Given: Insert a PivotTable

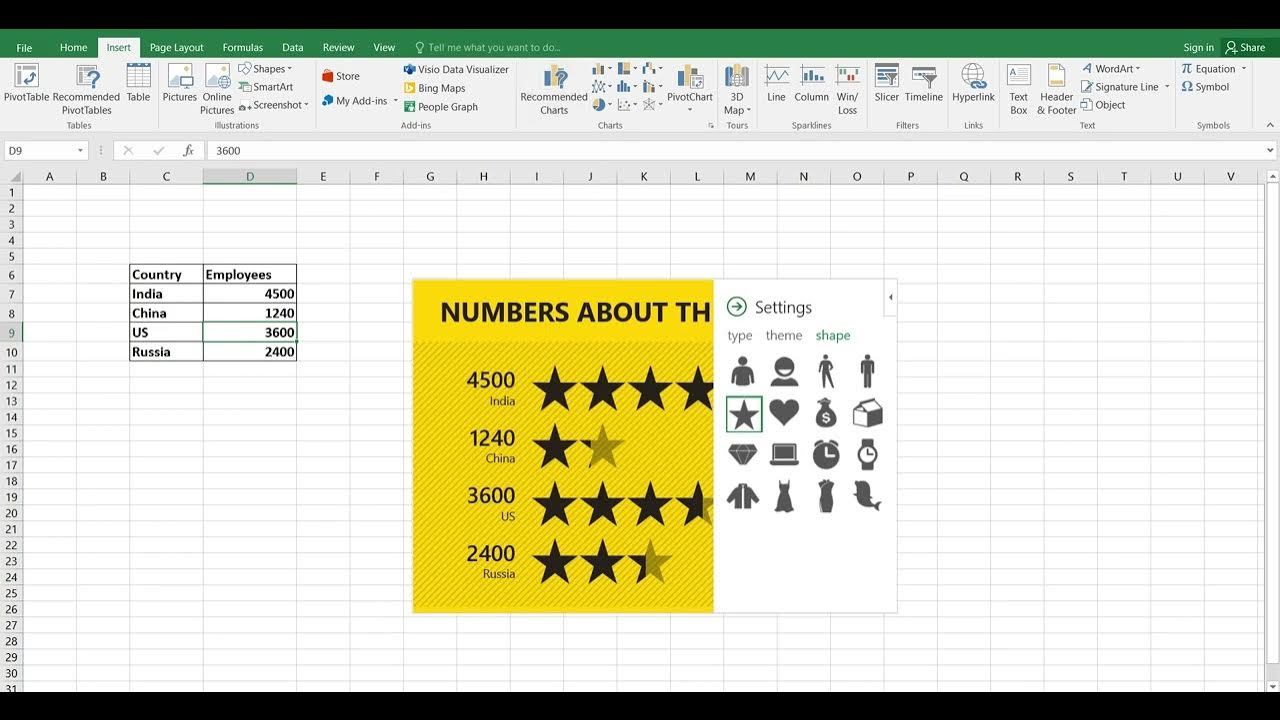Looking at the screenshot, I should [27, 84].
